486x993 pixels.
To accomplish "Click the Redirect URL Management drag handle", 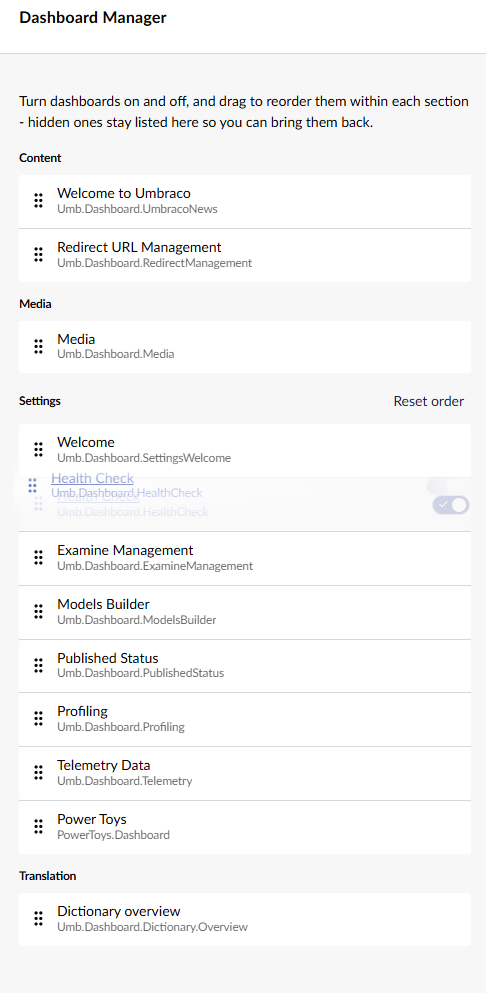I will point(38,255).
